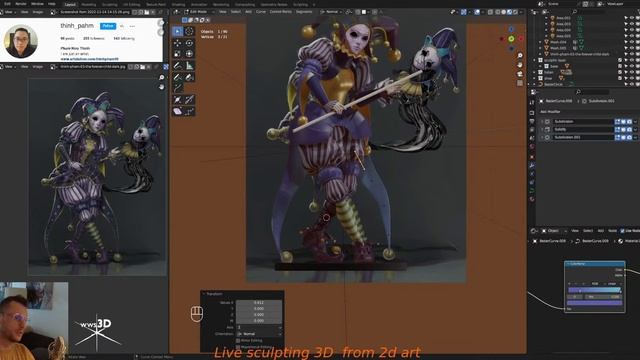Click the pan hand in lower image editor
This screenshot has width=640, height=360.
[162, 87]
